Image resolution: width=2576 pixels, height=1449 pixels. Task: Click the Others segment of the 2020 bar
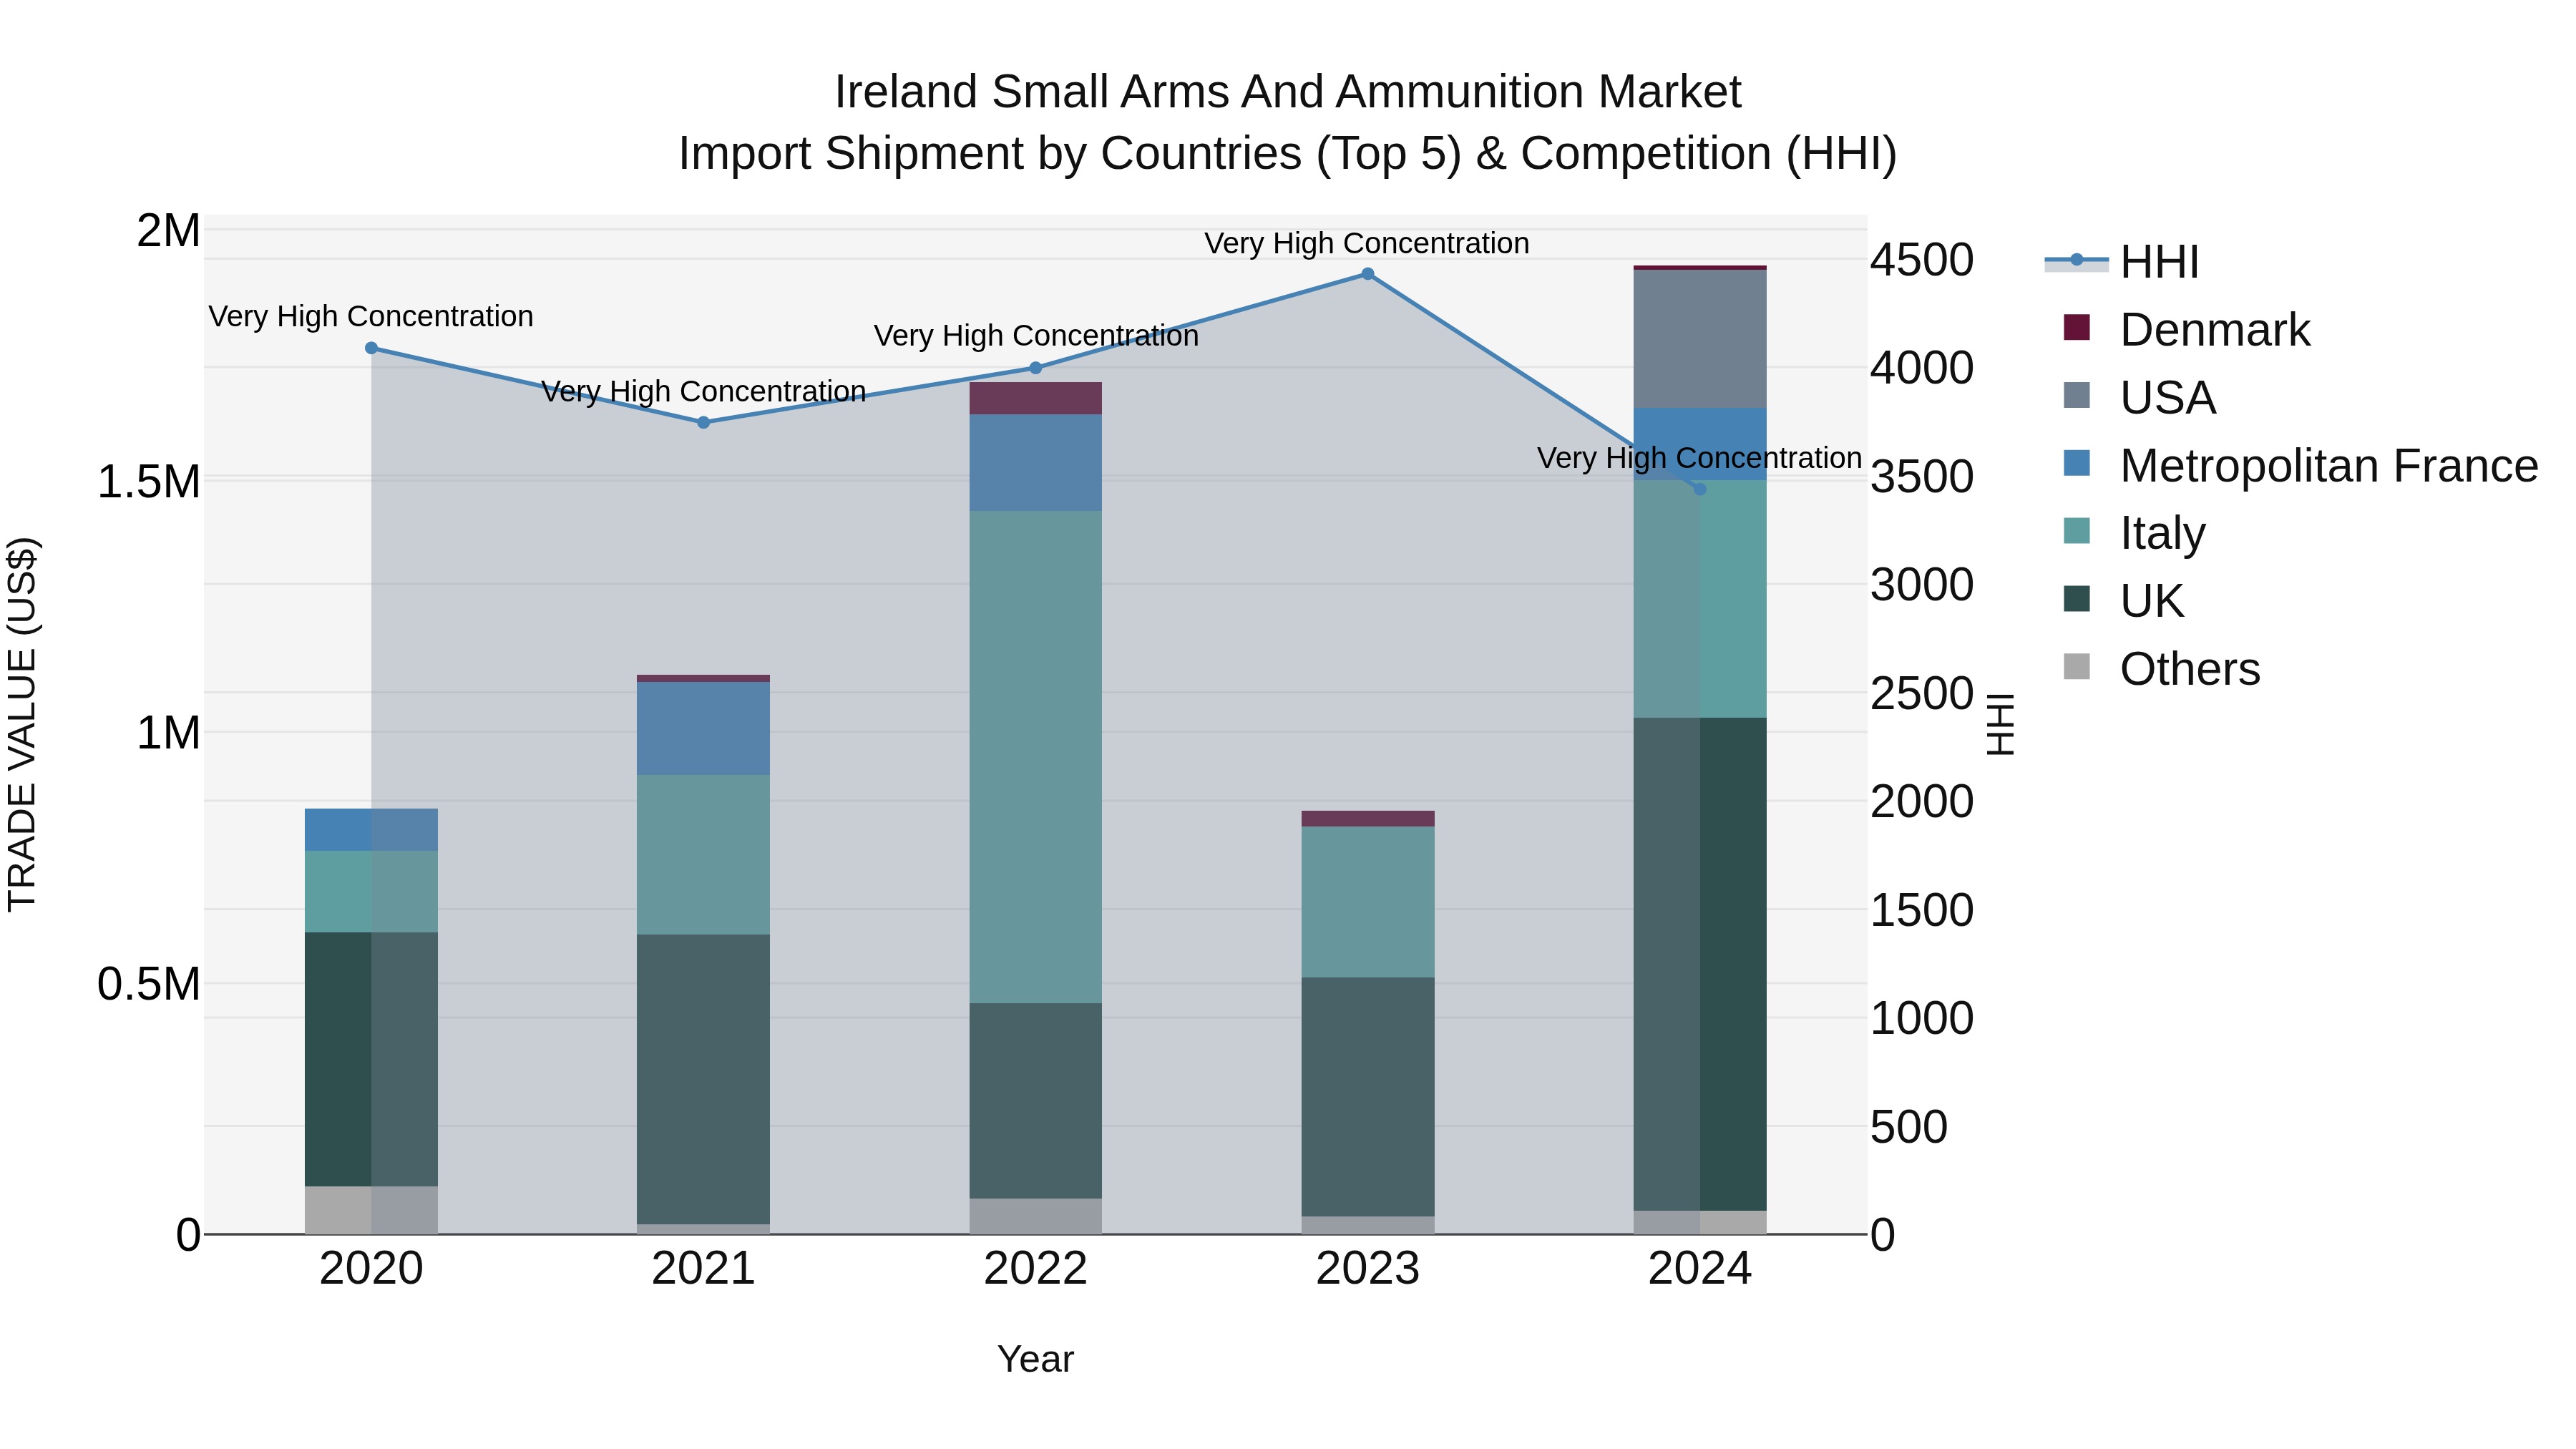(x=371, y=1210)
